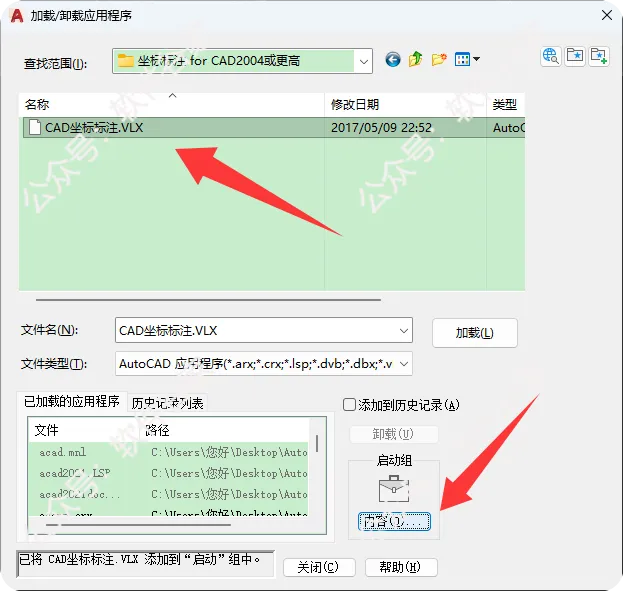The height and width of the screenshot is (591, 623).
Task: Click the 加载(L) button
Action: pos(474,333)
